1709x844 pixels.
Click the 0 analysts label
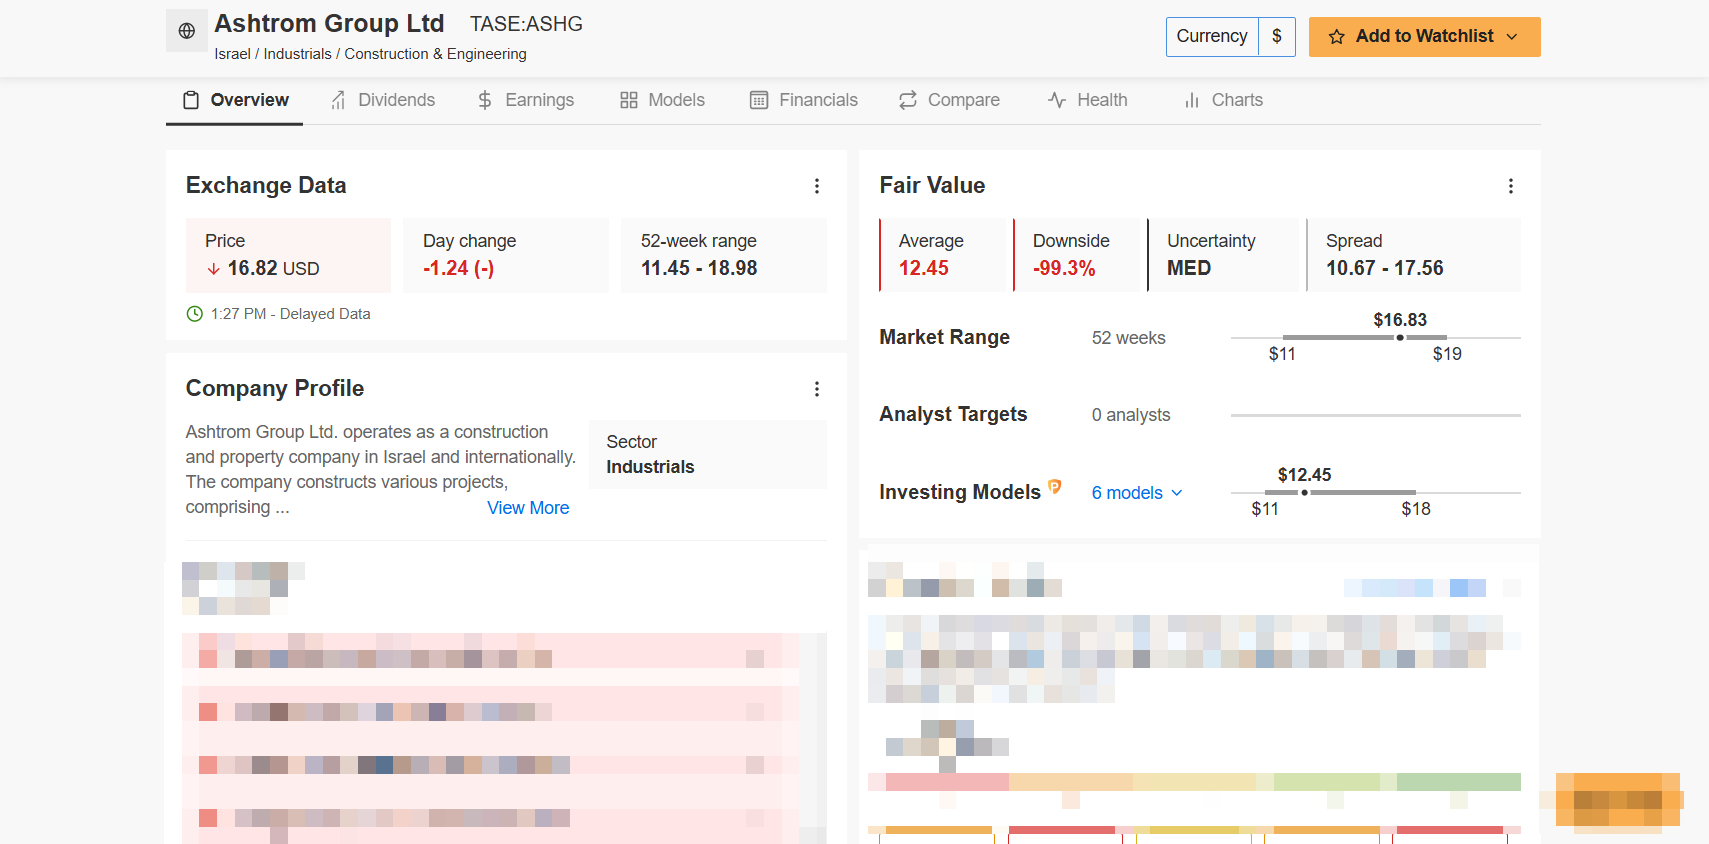[1131, 415]
